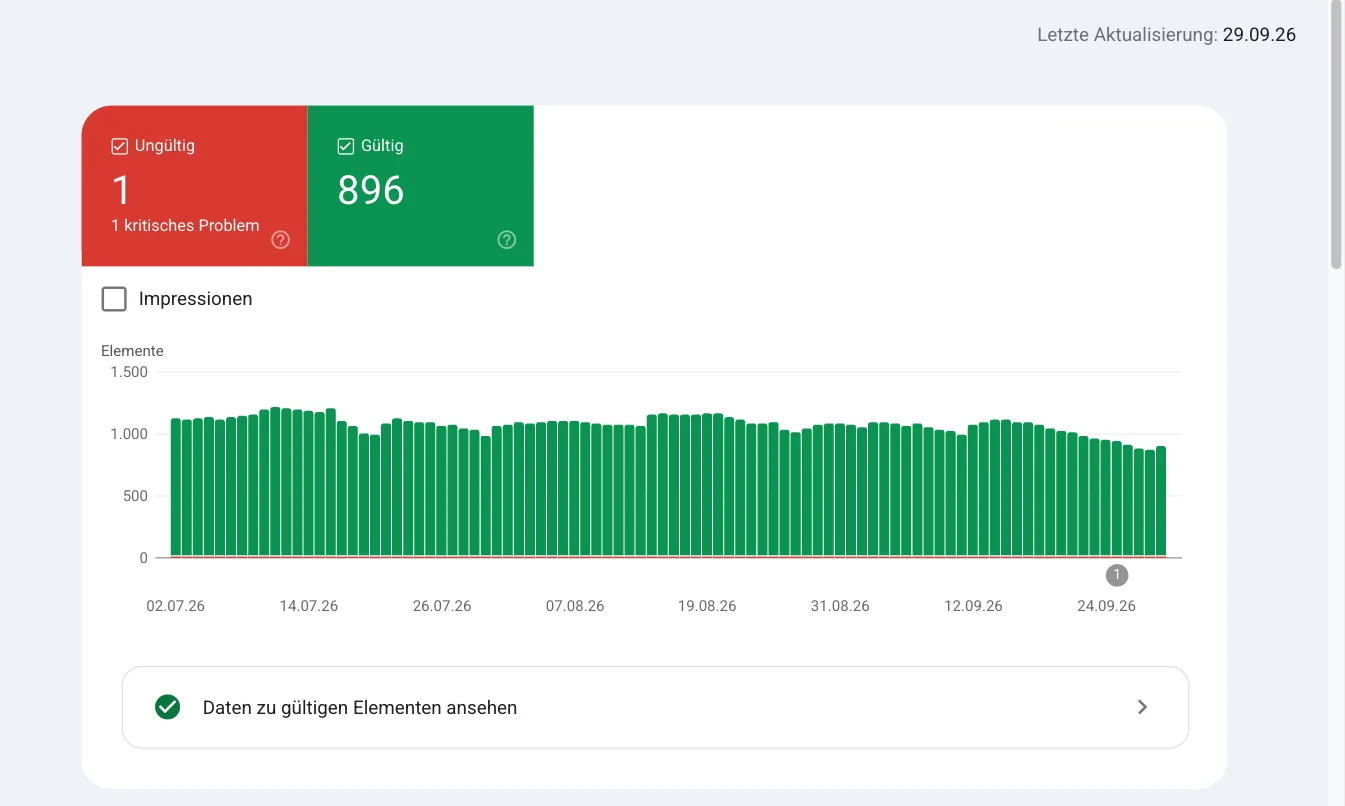
Task: Expand the chevron arrow on valid elements row
Action: [1142, 707]
